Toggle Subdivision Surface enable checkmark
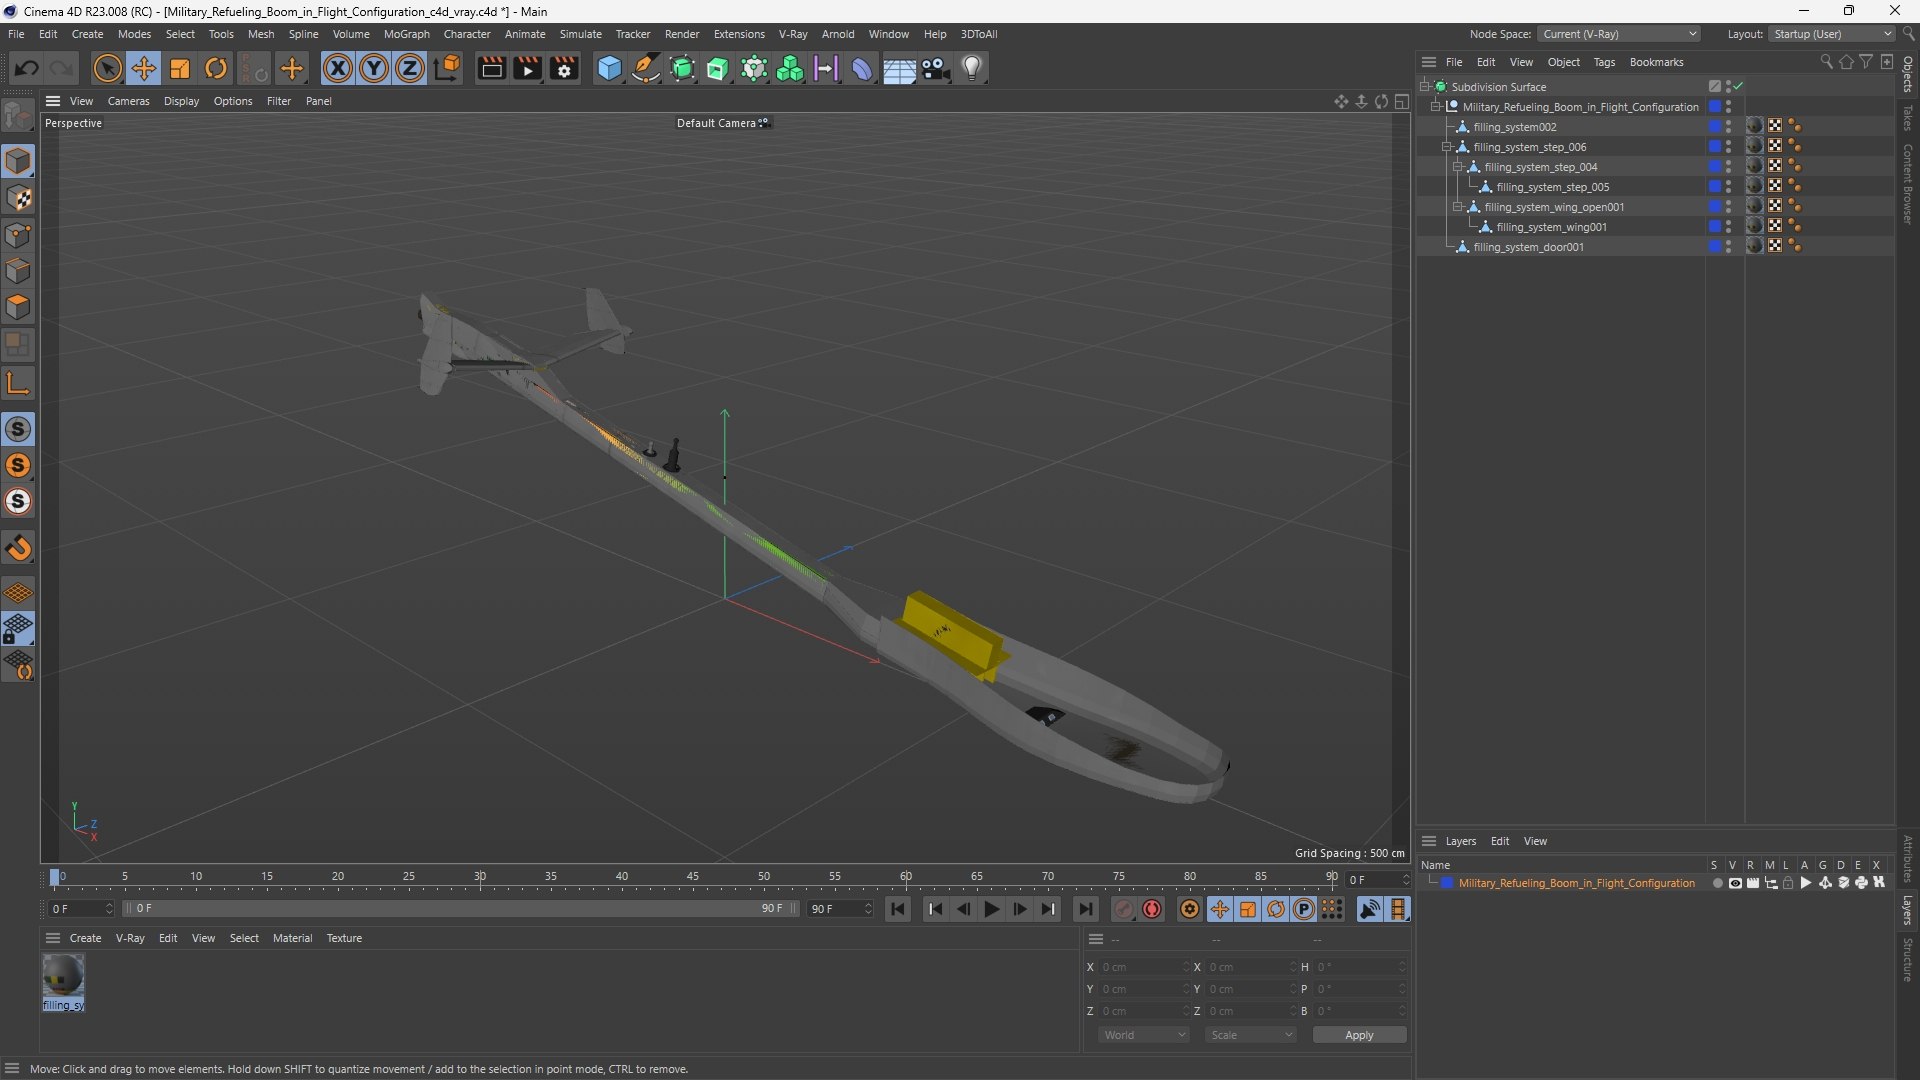1920x1080 pixels. pyautogui.click(x=1739, y=86)
